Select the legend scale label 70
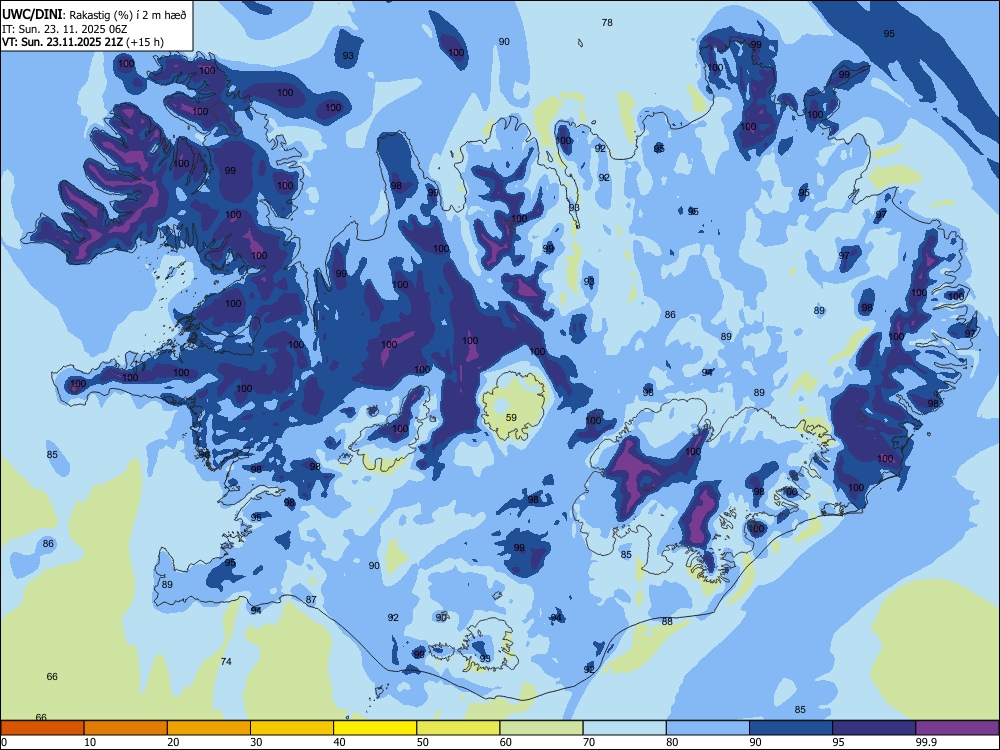This screenshot has width=1000, height=750. [x=589, y=742]
